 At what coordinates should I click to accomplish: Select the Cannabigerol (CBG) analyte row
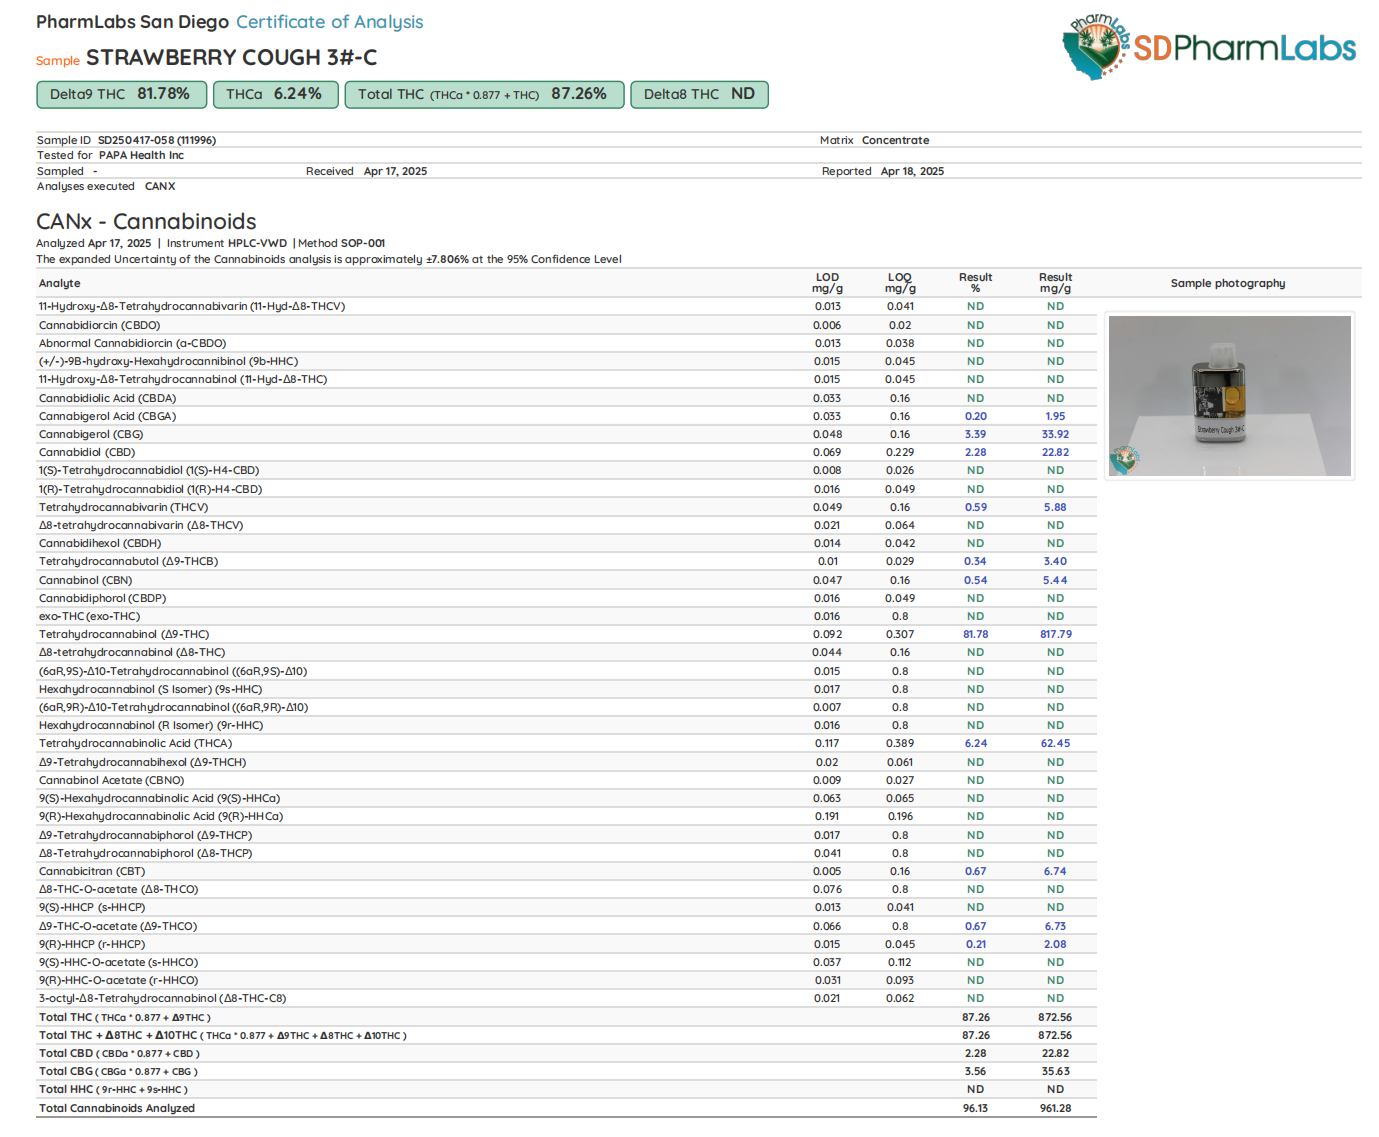(x=91, y=434)
